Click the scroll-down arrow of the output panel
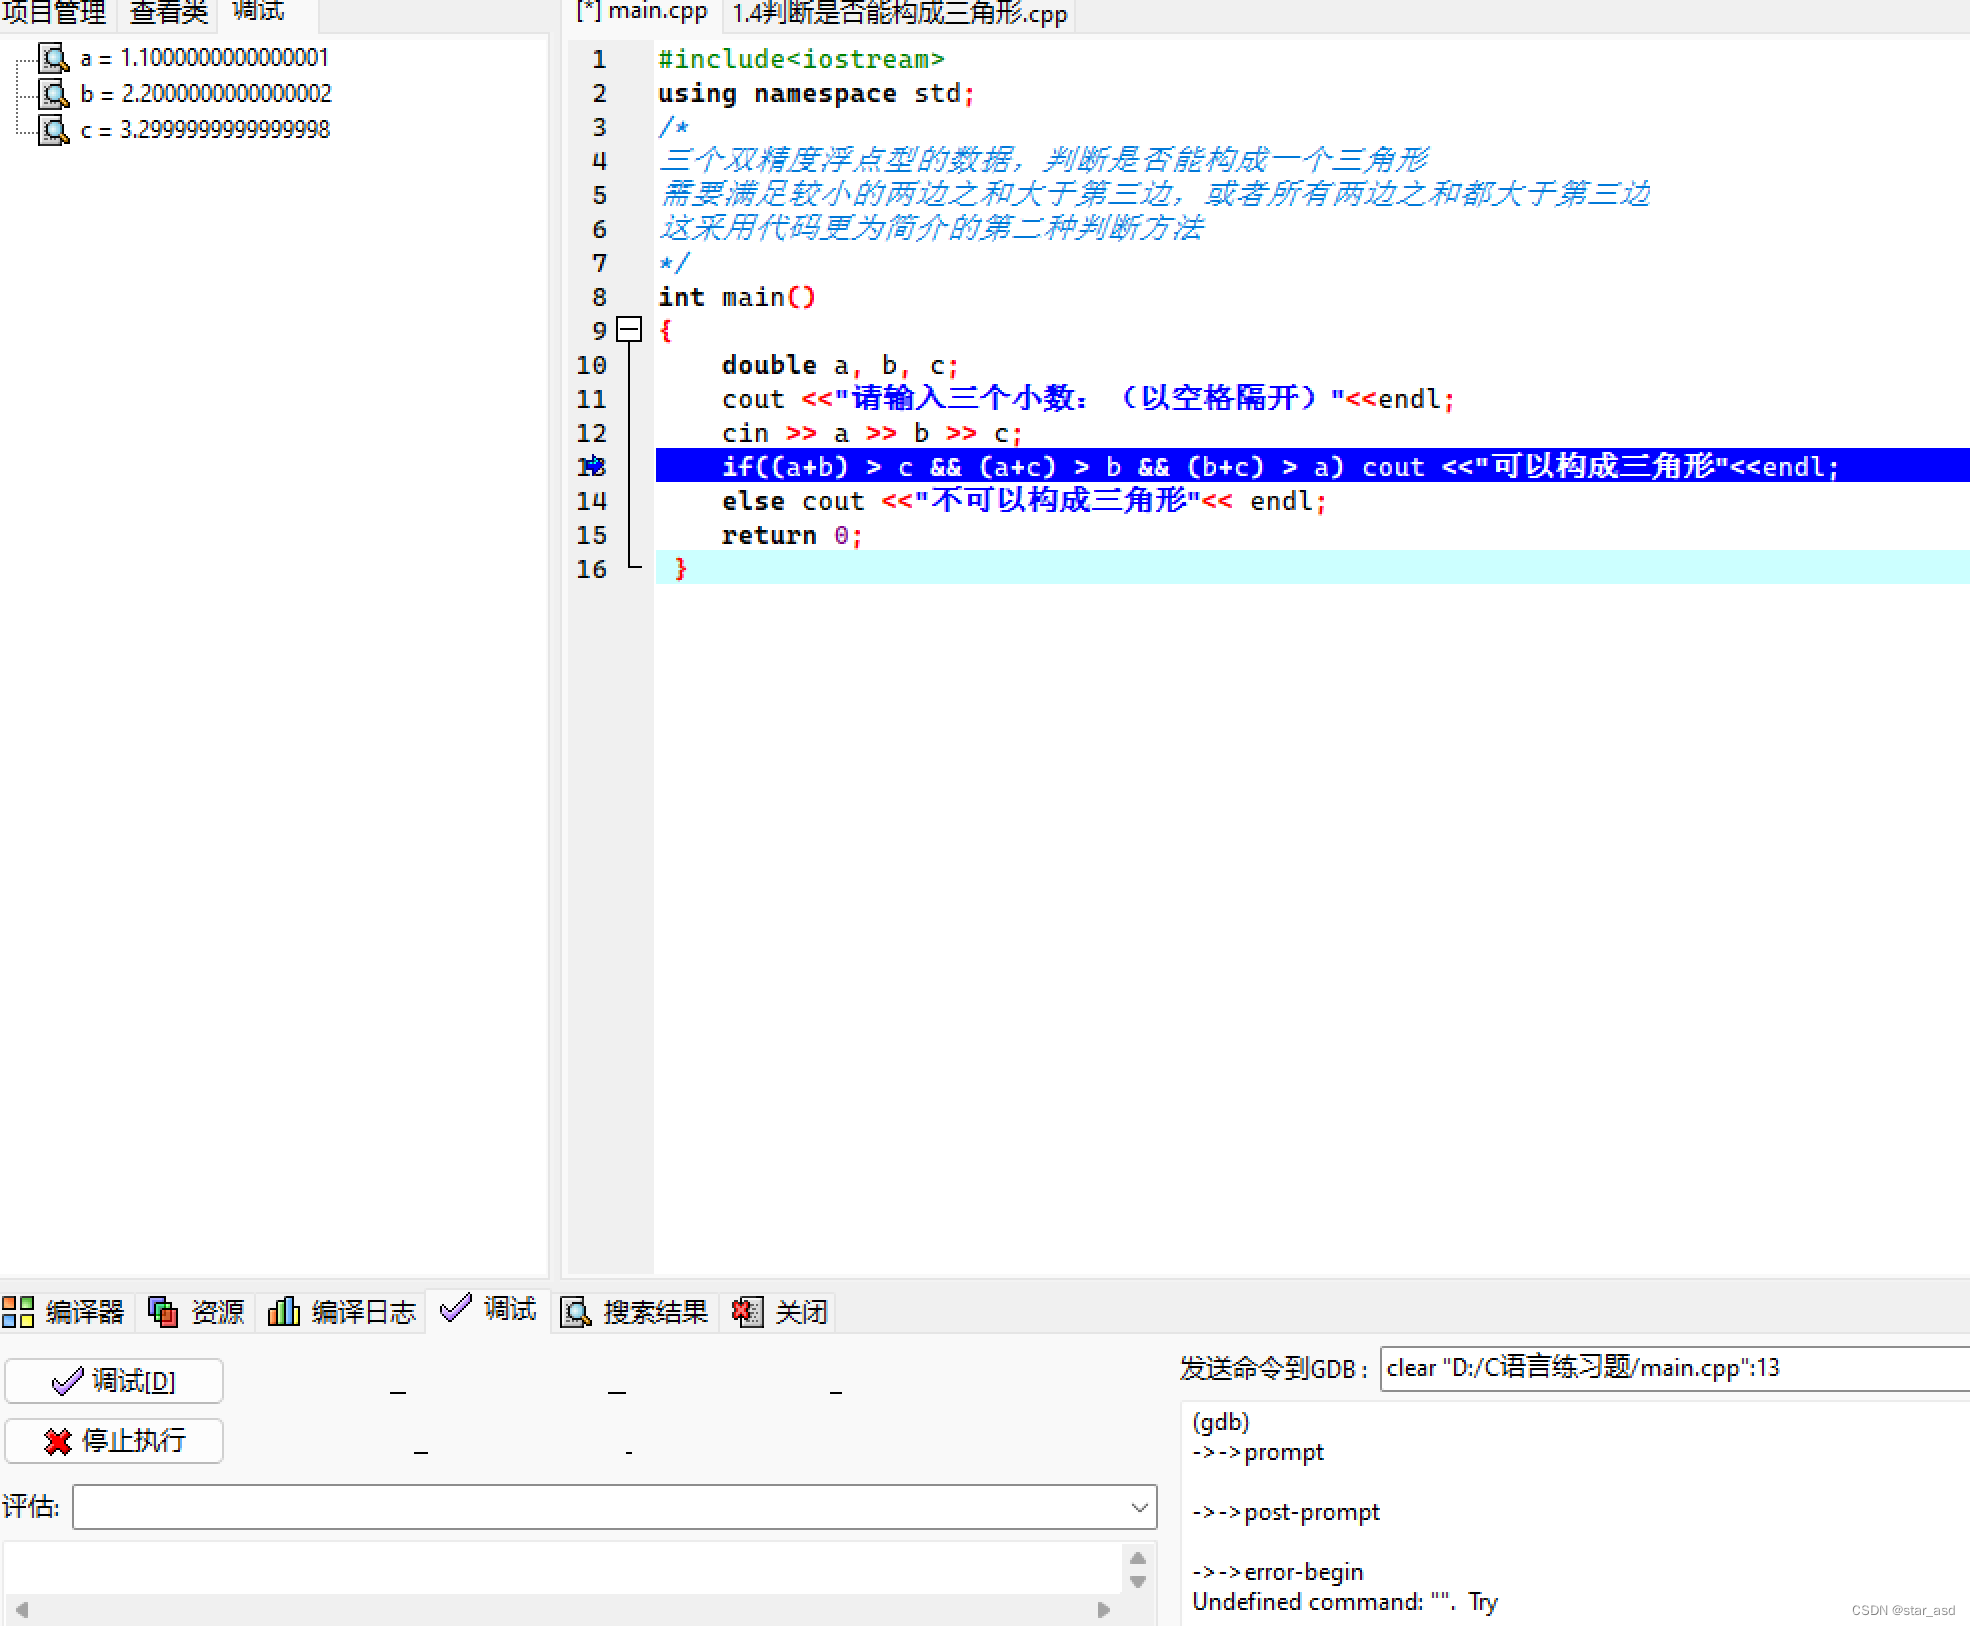The width and height of the screenshot is (1970, 1626). (1137, 1581)
